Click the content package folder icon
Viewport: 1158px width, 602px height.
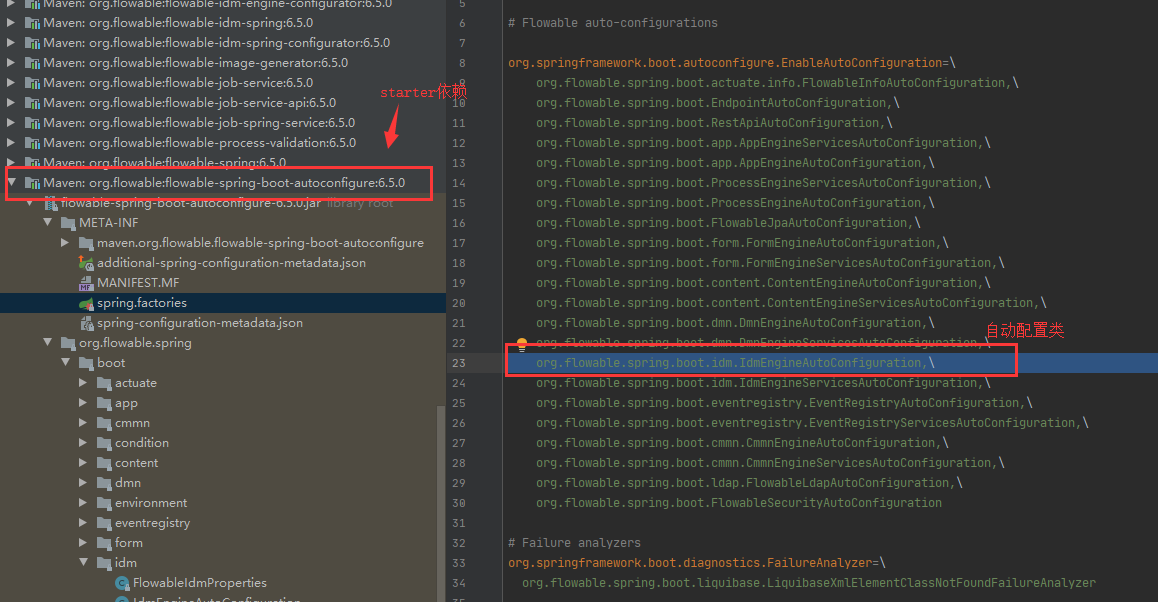click(x=104, y=462)
